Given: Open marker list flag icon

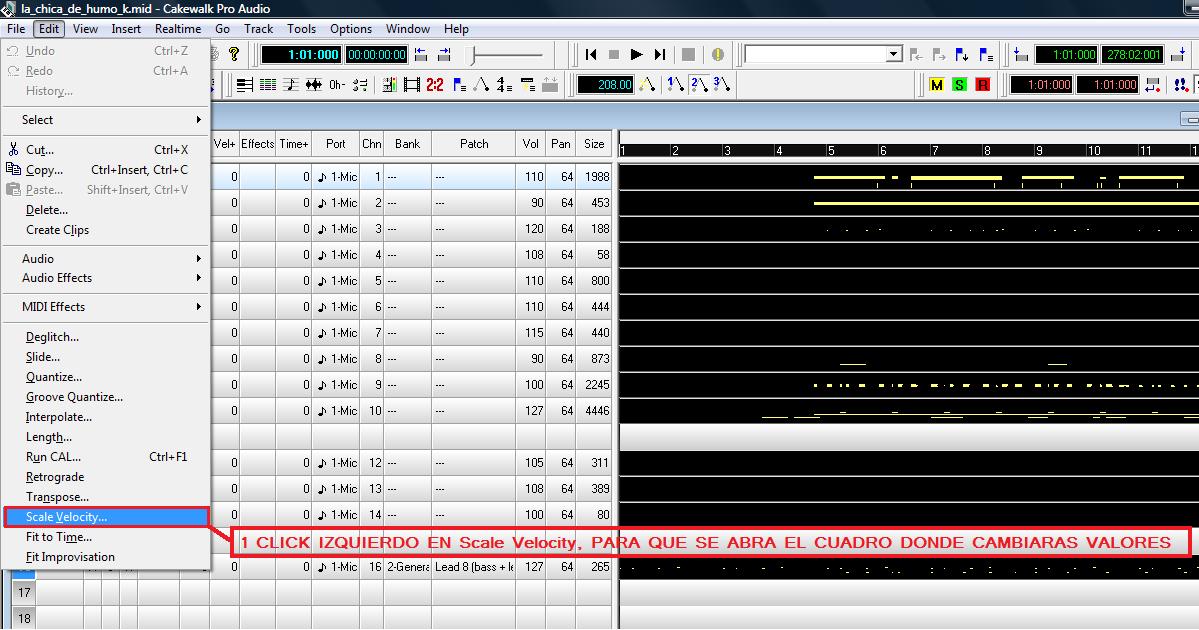Looking at the screenshot, I should [986, 54].
